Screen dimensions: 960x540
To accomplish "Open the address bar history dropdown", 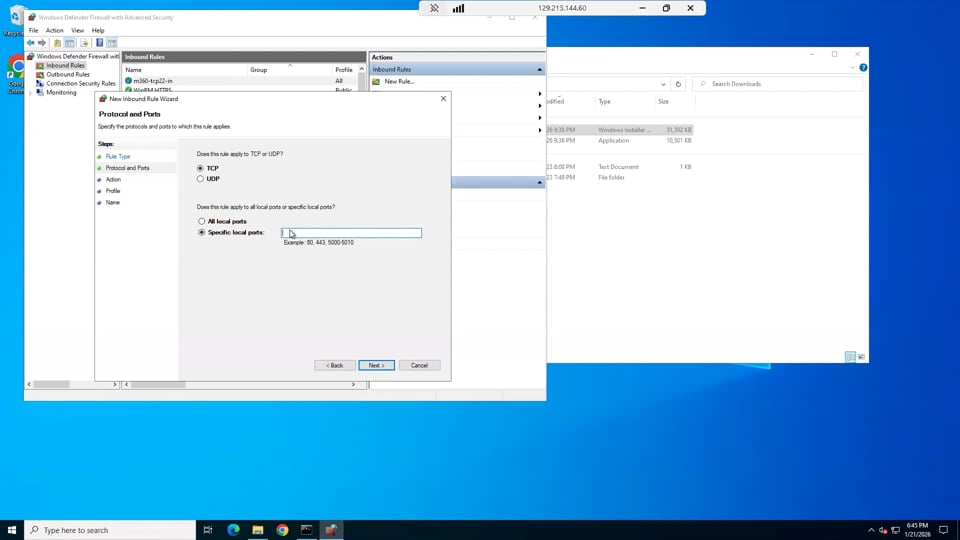I will [x=663, y=84].
